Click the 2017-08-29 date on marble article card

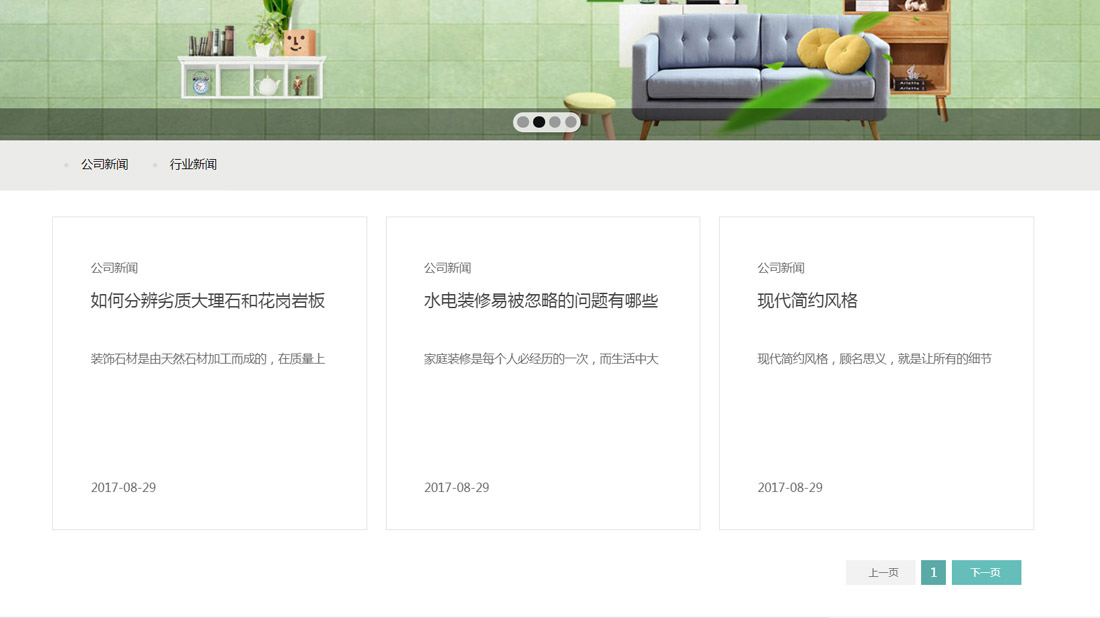[x=123, y=488]
